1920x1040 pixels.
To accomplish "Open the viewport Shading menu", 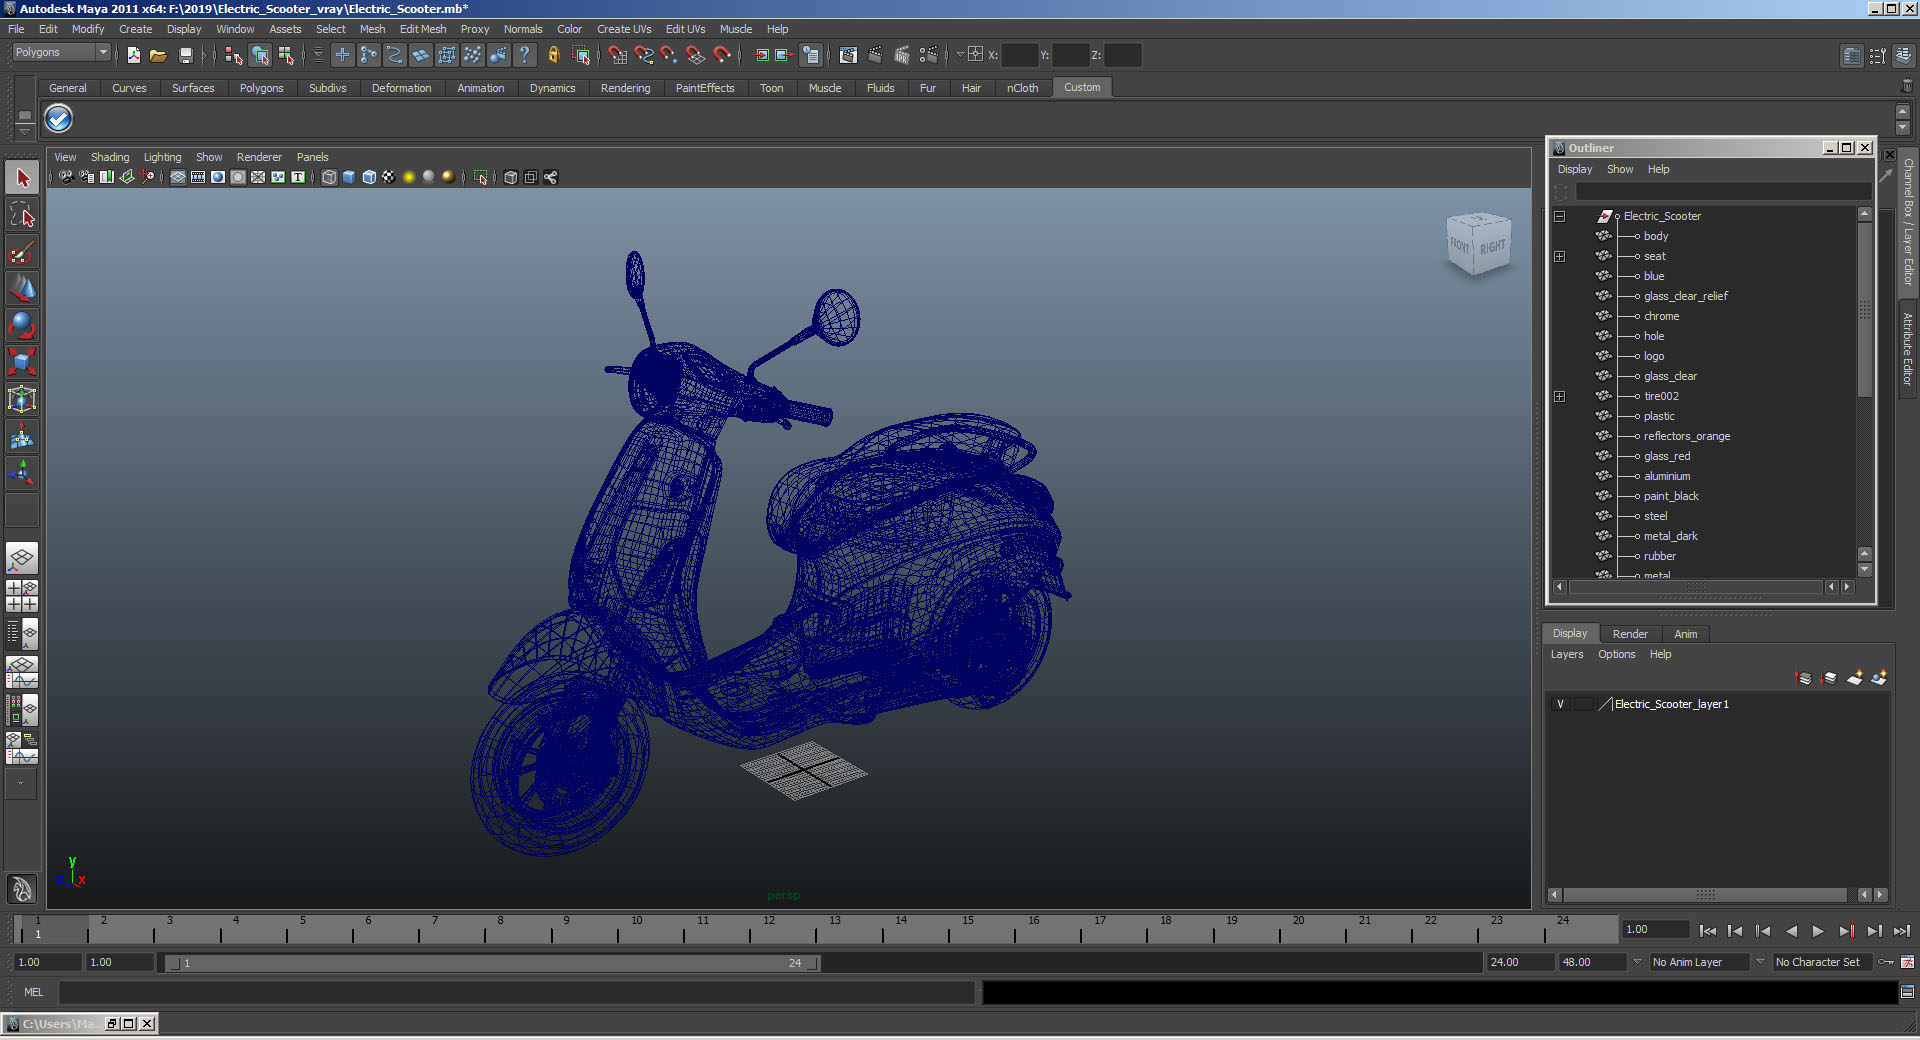I will 110,157.
